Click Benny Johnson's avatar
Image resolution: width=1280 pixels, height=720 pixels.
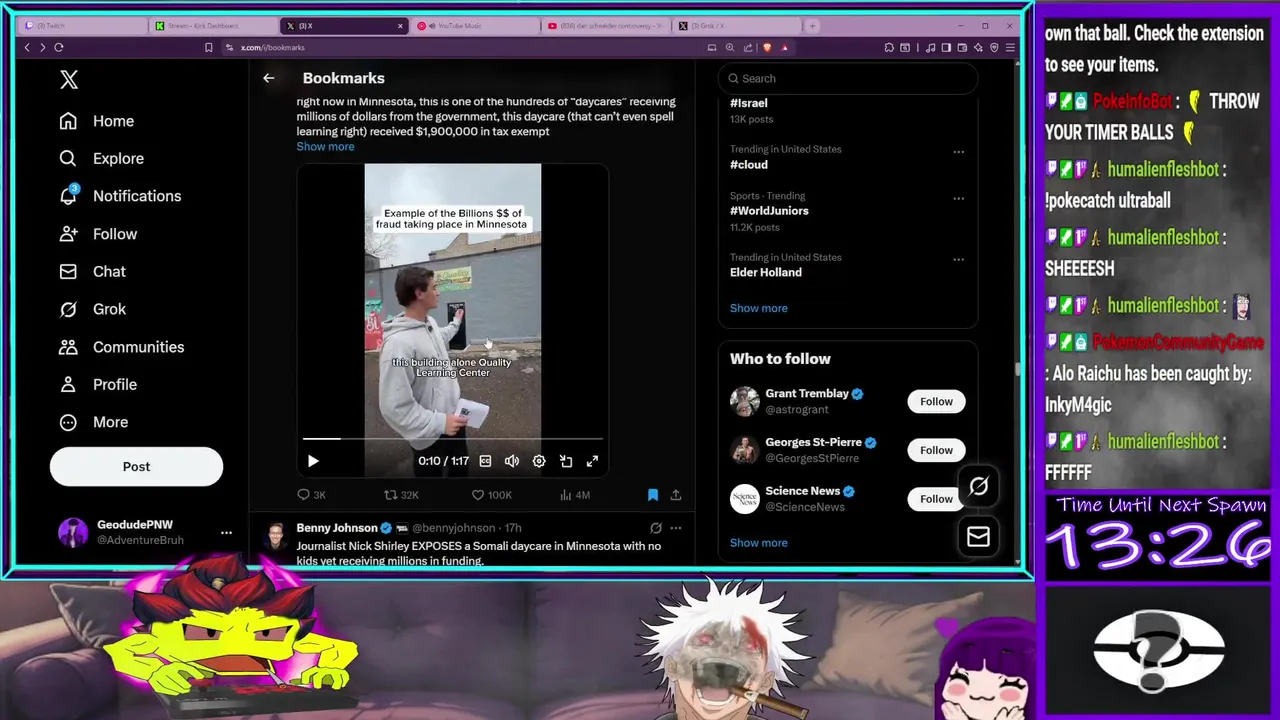tap(275, 536)
